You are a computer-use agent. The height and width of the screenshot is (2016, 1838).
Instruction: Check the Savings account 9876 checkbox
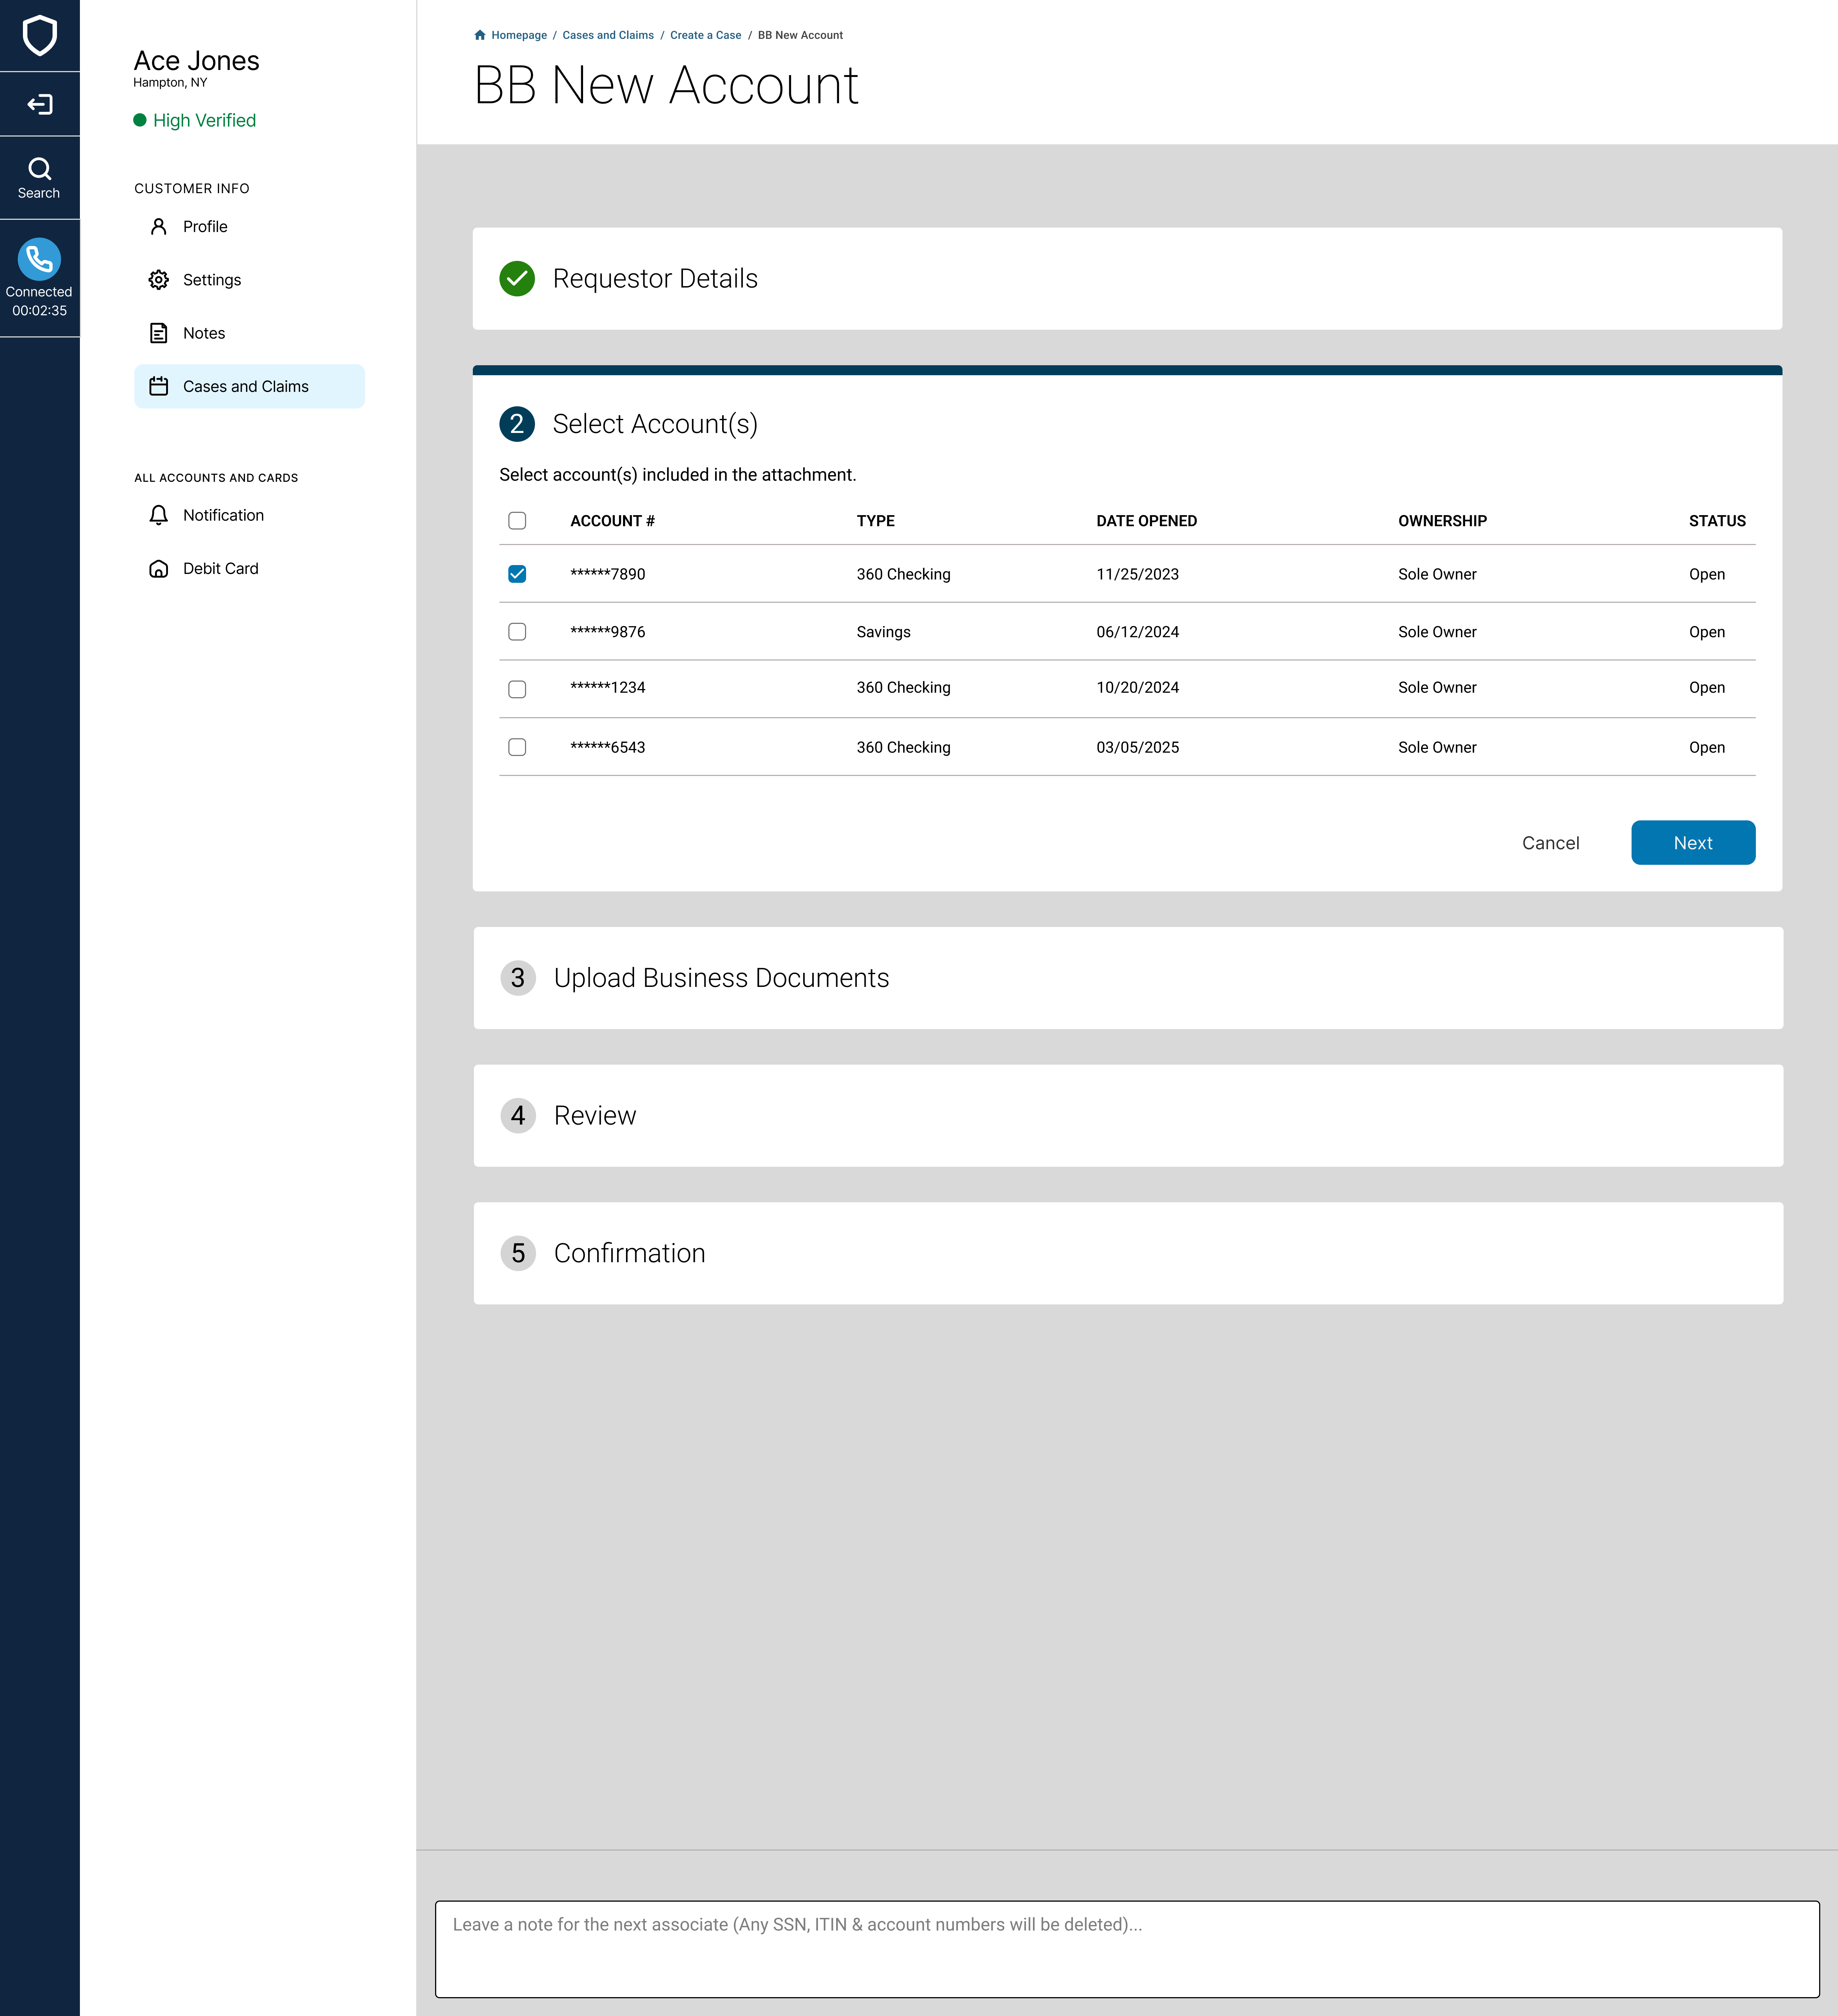(x=517, y=632)
